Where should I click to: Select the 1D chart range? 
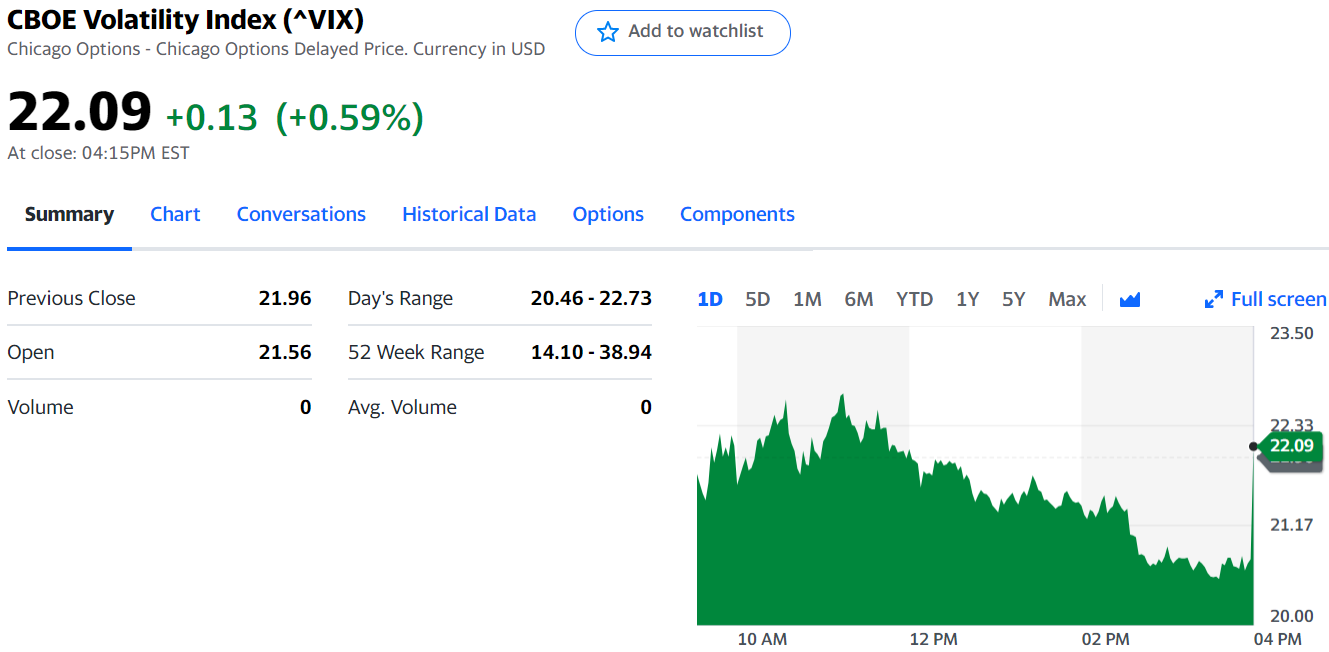click(710, 299)
